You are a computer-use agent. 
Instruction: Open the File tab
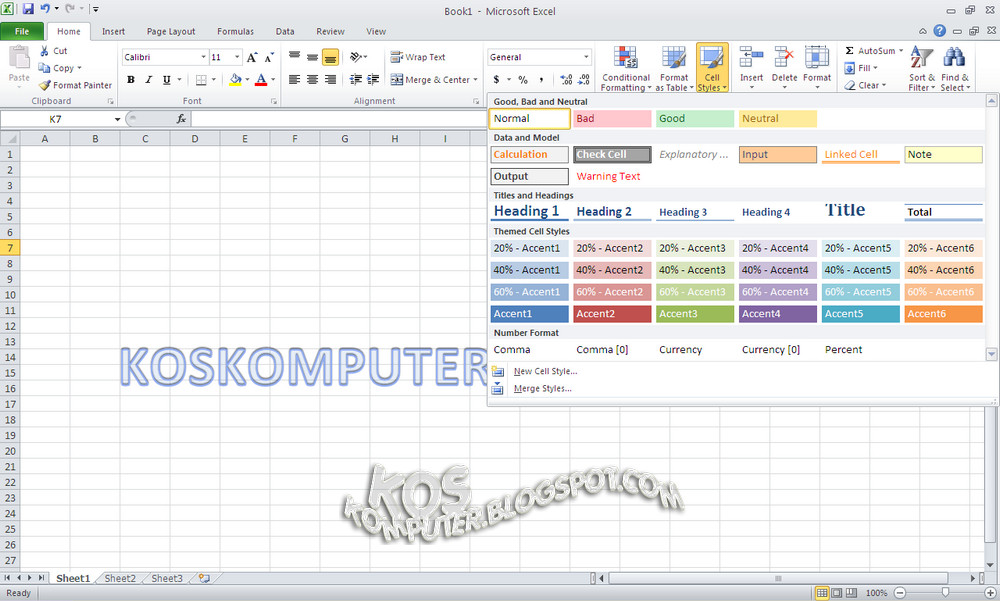click(22, 31)
